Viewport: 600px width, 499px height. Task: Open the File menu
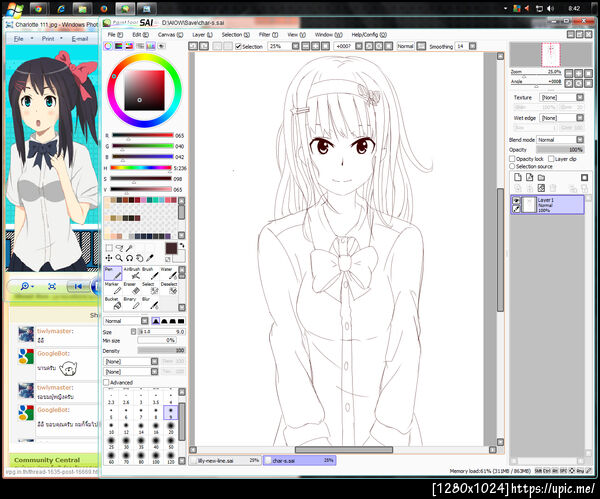(114, 35)
